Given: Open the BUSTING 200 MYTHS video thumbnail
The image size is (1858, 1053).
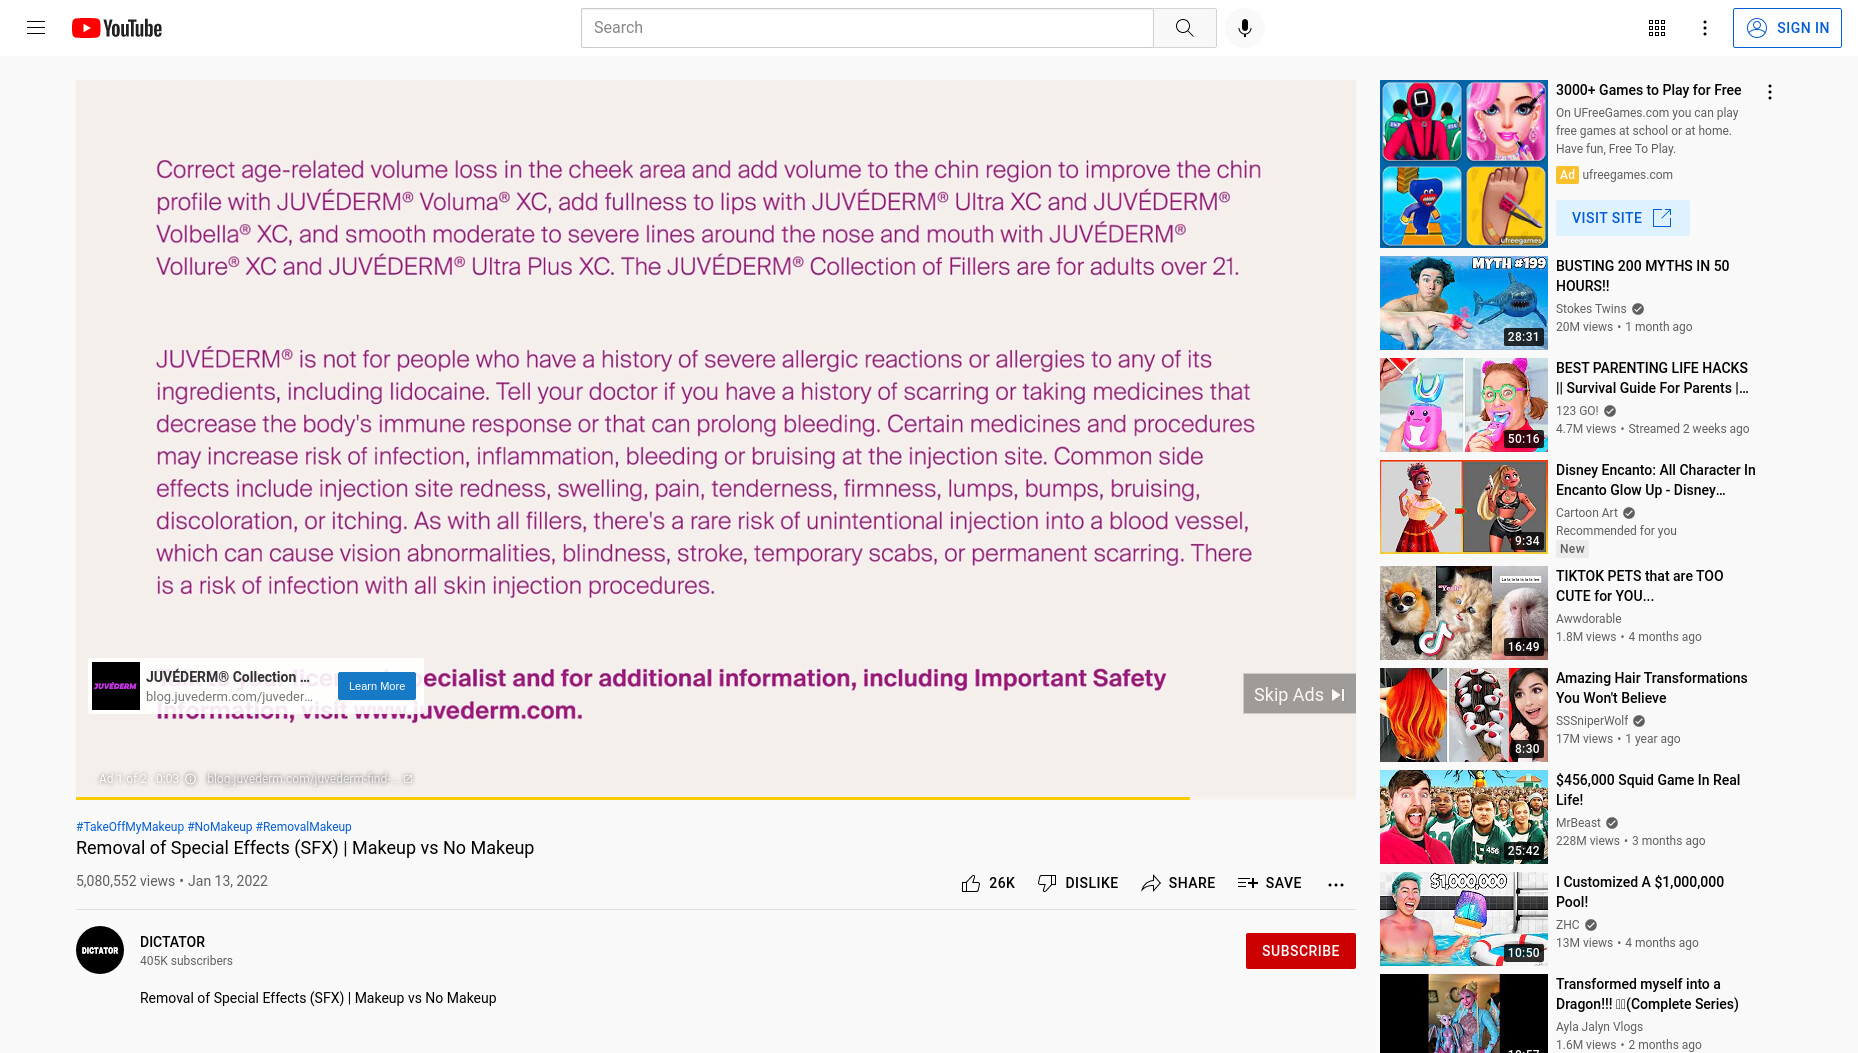Looking at the screenshot, I should [x=1464, y=303].
